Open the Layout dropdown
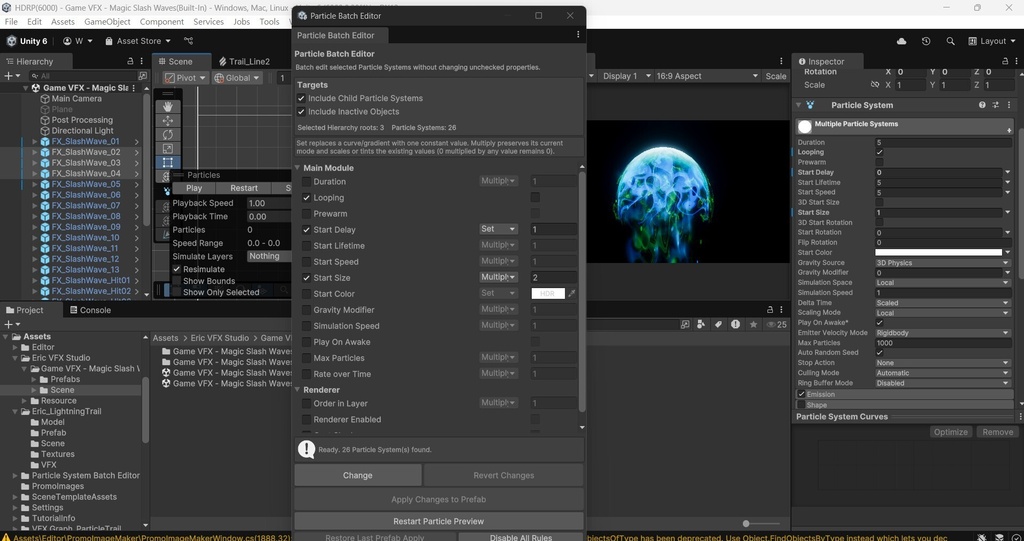1024x541 pixels. [x=991, y=41]
